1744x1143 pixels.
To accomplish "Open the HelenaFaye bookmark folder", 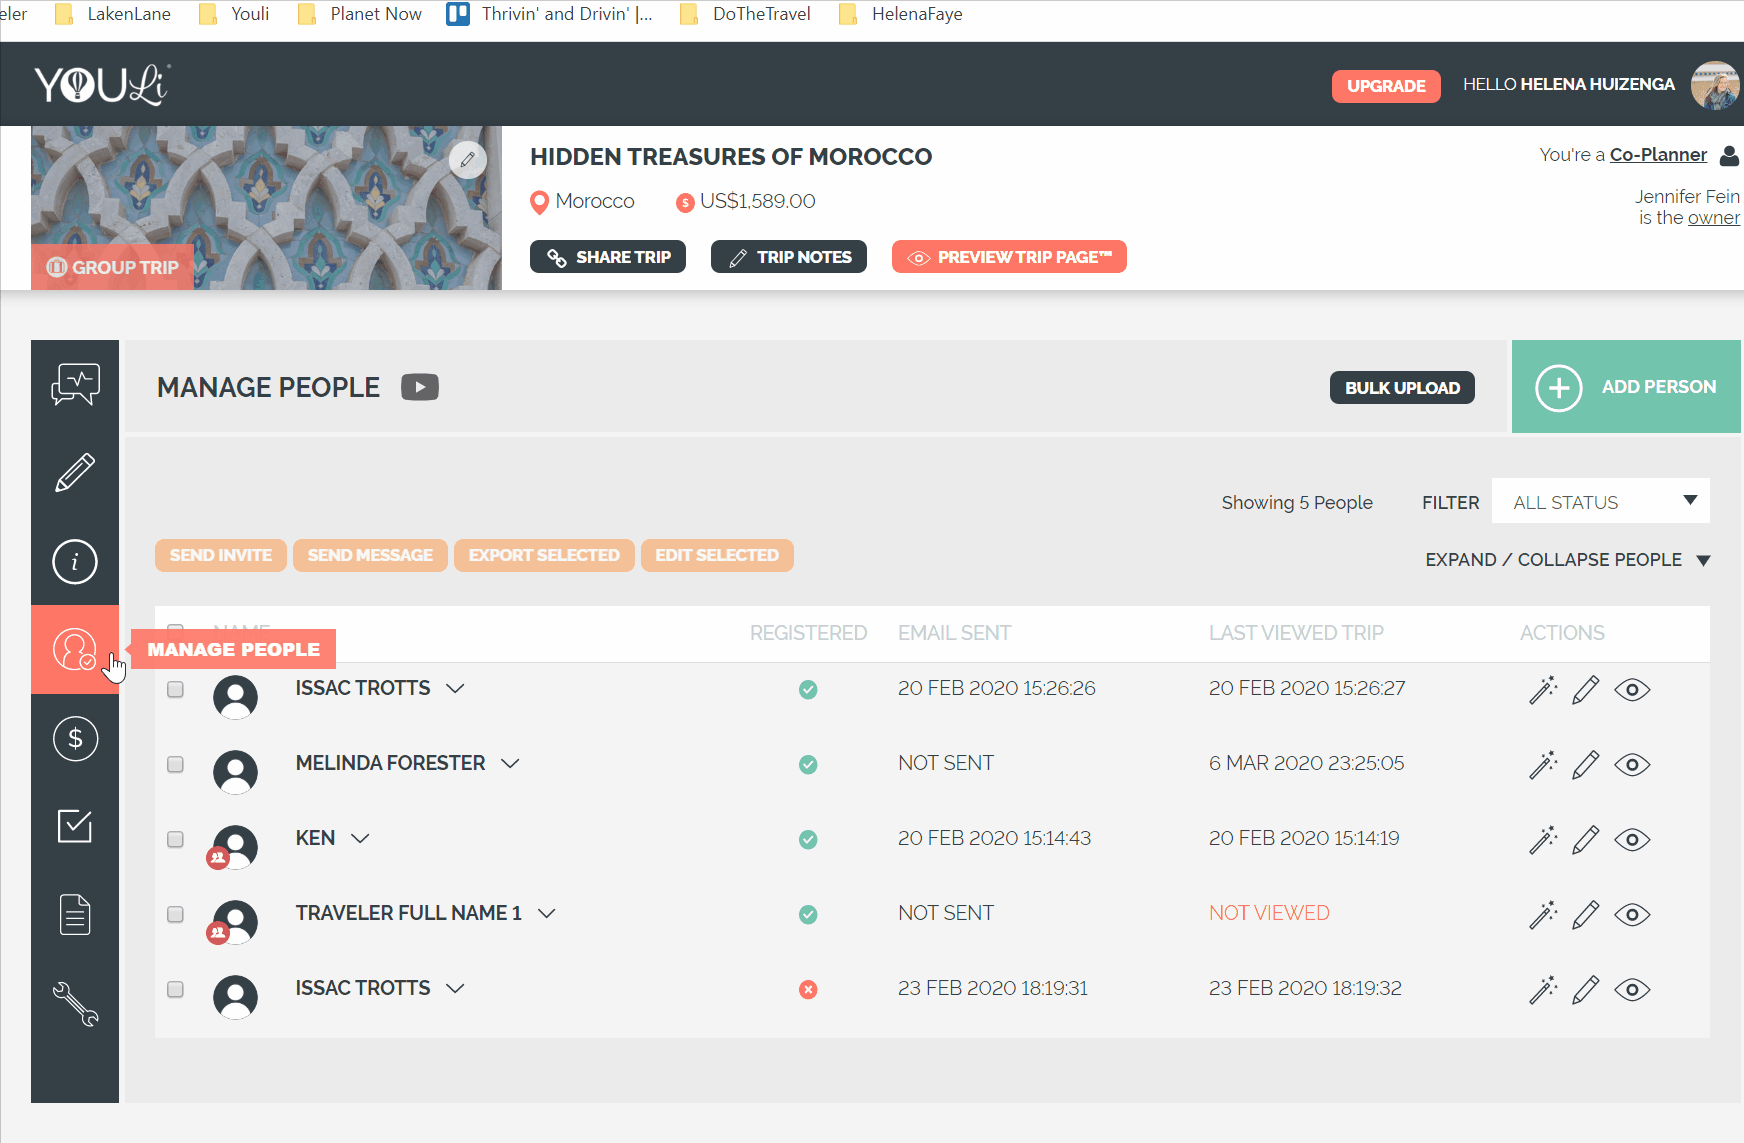I will 900,14.
